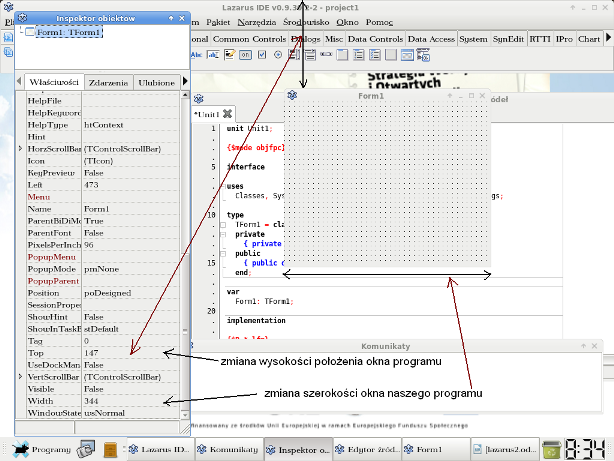Select the TPanel component icon in the palette

(x=391, y=55)
